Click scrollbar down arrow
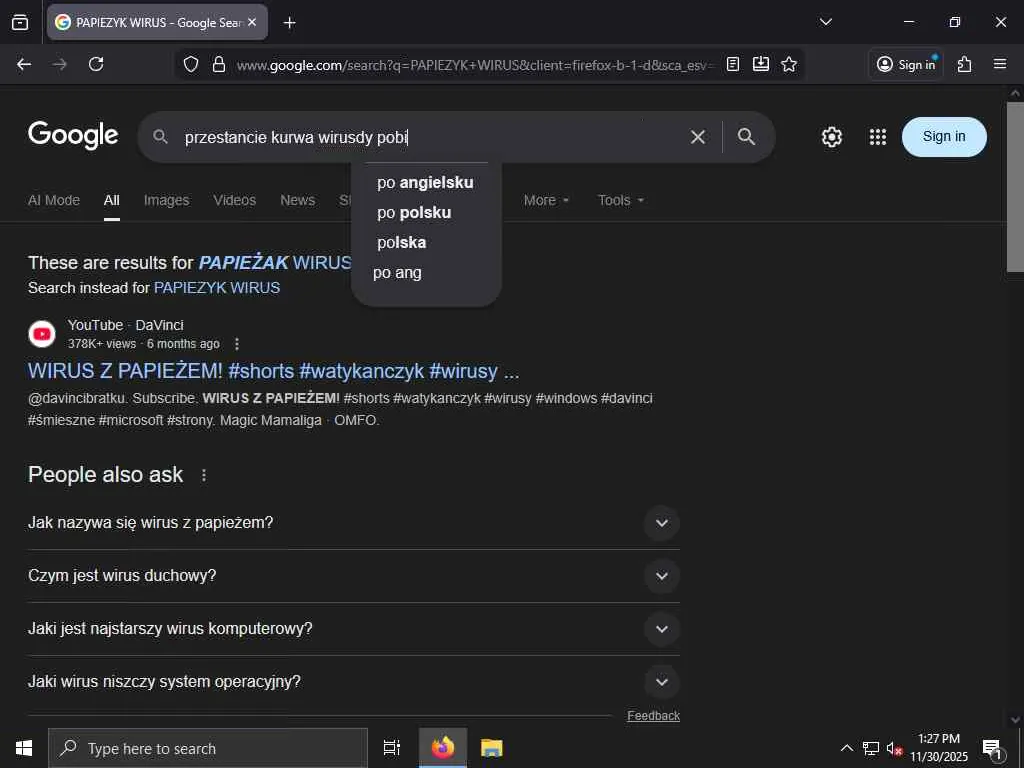 [1015, 720]
